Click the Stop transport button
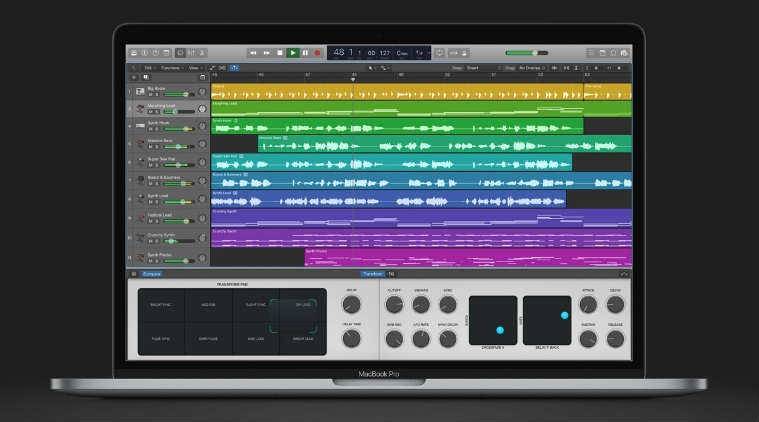 [x=280, y=52]
